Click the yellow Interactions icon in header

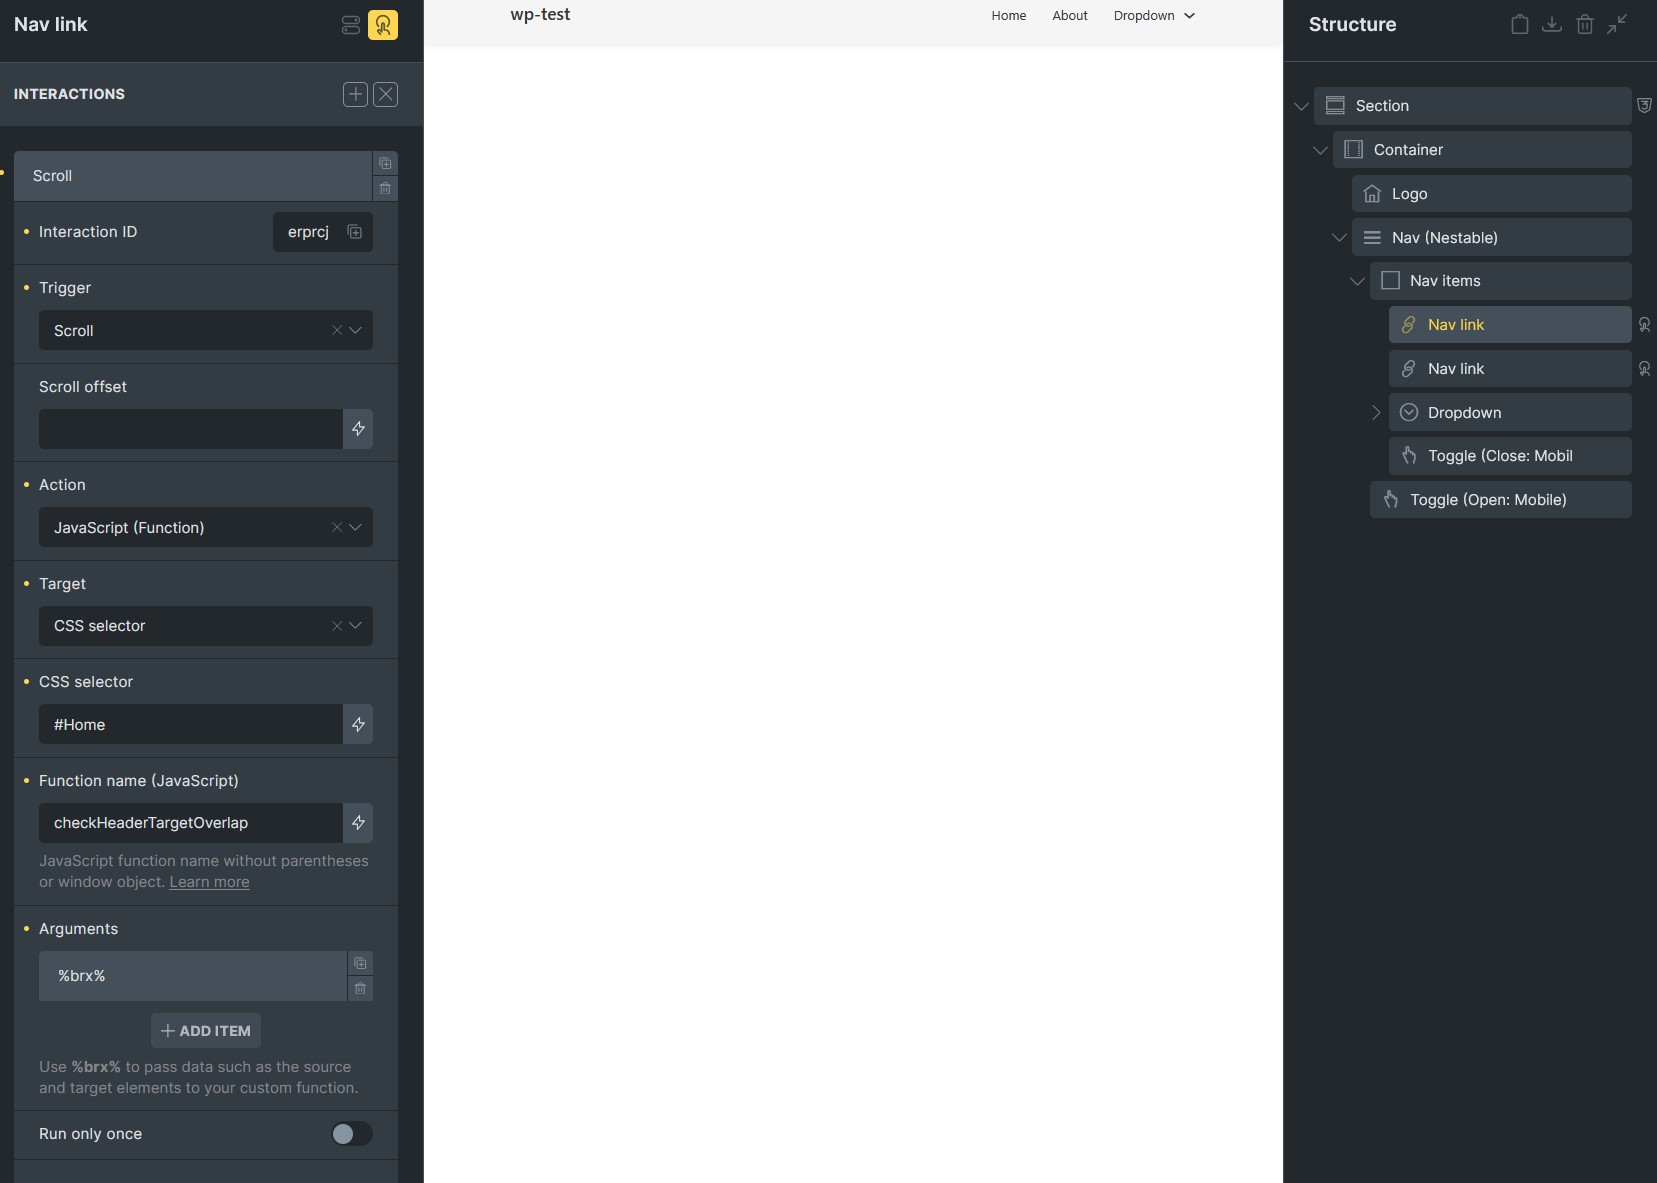(383, 25)
